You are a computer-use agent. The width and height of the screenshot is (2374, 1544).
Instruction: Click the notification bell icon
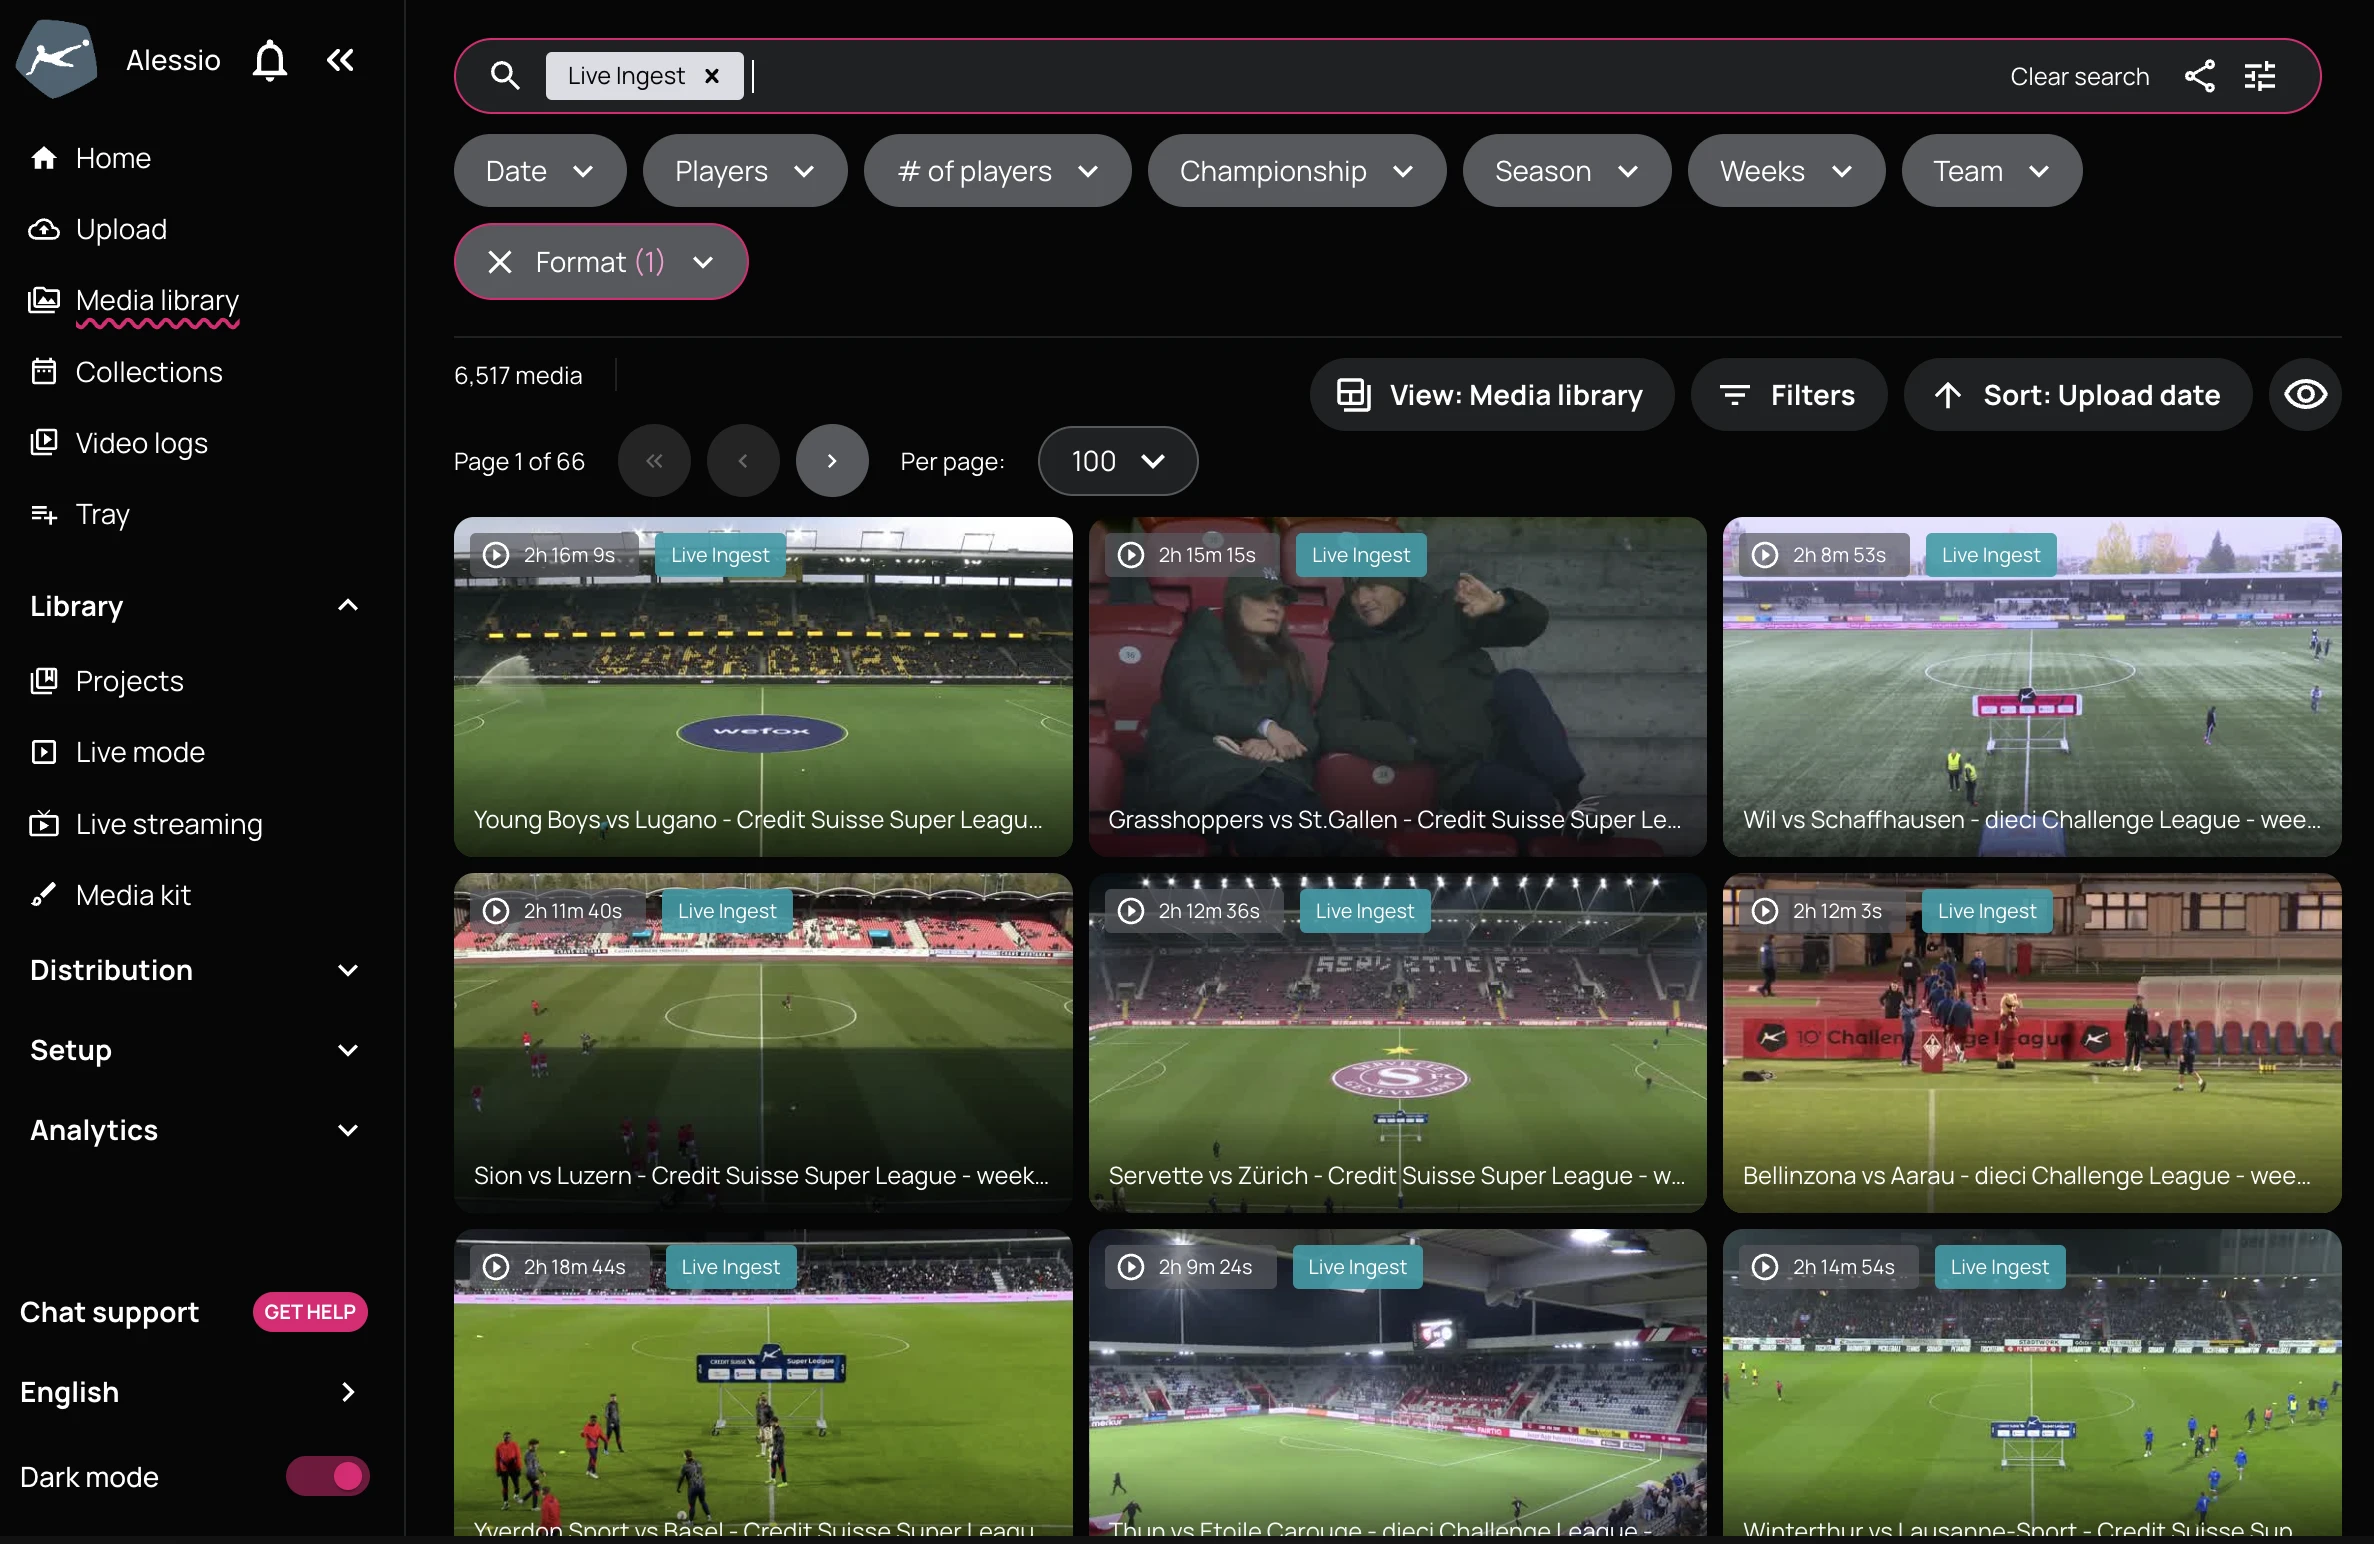269,60
